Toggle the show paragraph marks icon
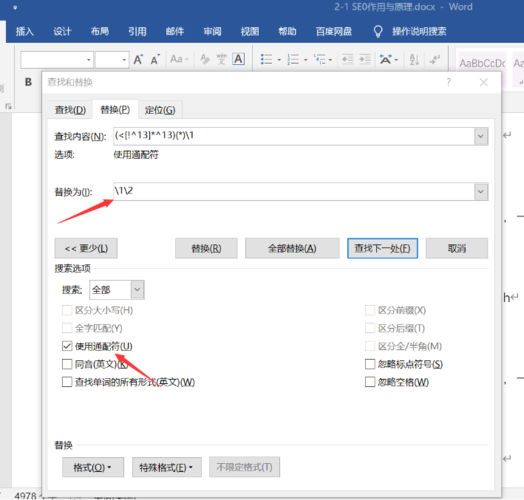The image size is (524, 500). [x=434, y=59]
